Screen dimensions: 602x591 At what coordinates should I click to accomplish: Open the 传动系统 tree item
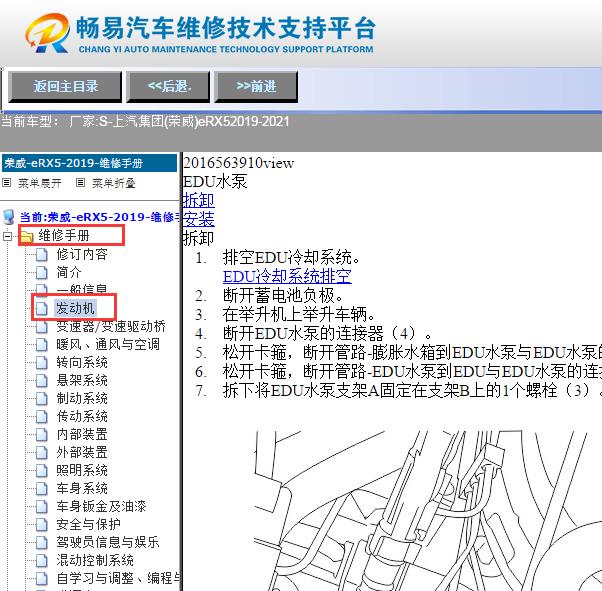[x=82, y=417]
